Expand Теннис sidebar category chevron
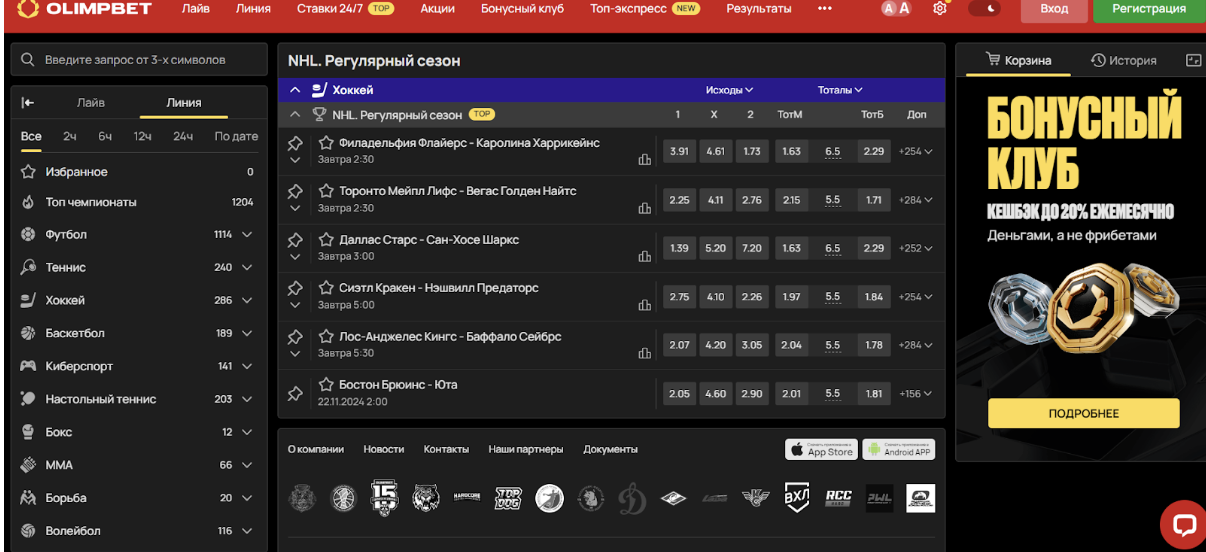The height and width of the screenshot is (552, 1206). pos(247,268)
